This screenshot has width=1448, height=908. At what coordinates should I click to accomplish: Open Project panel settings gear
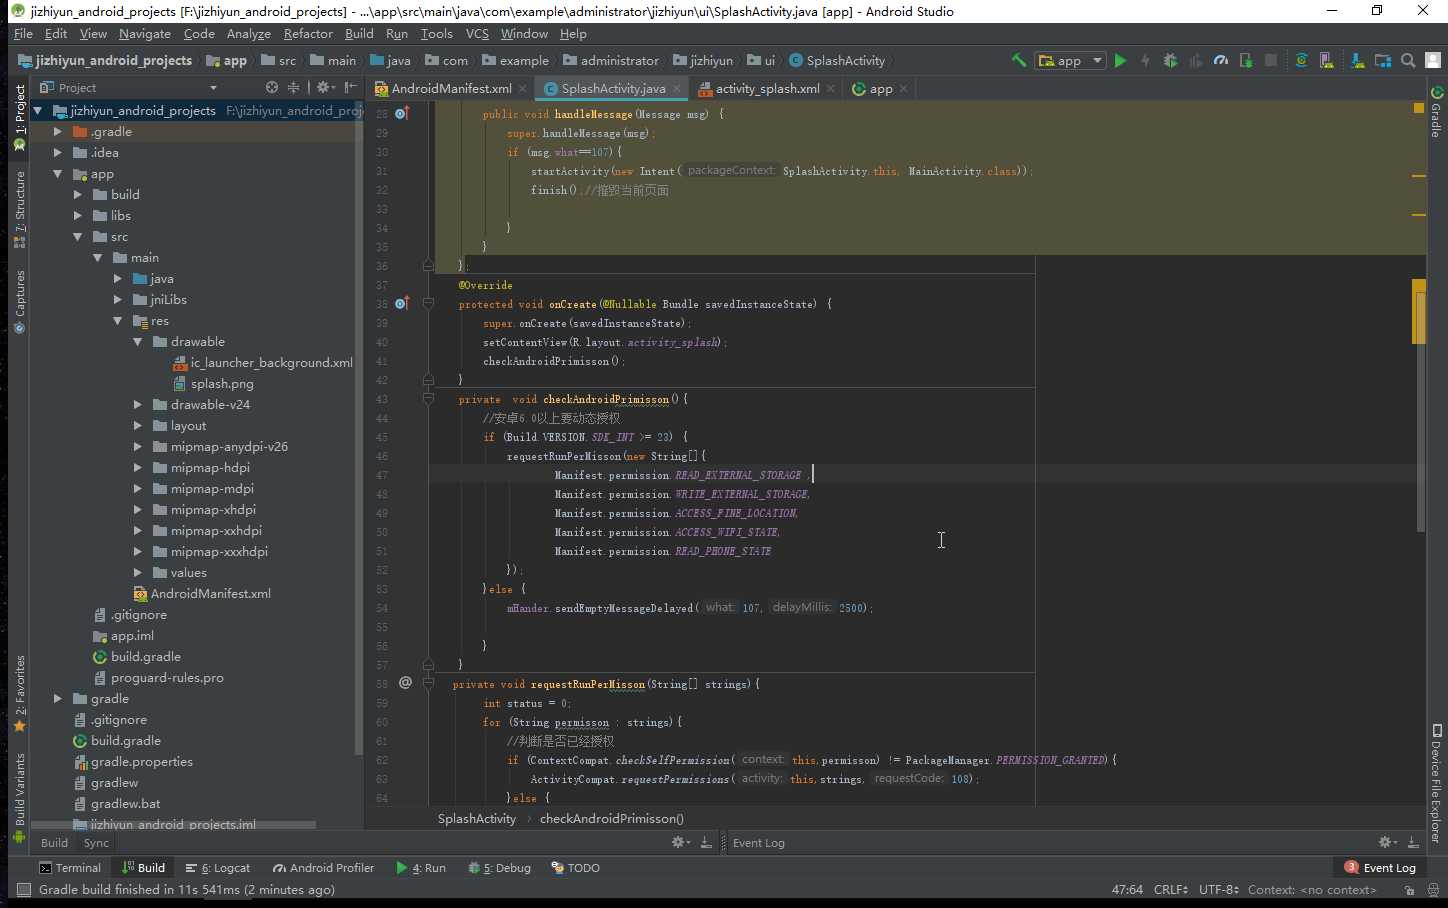[324, 87]
